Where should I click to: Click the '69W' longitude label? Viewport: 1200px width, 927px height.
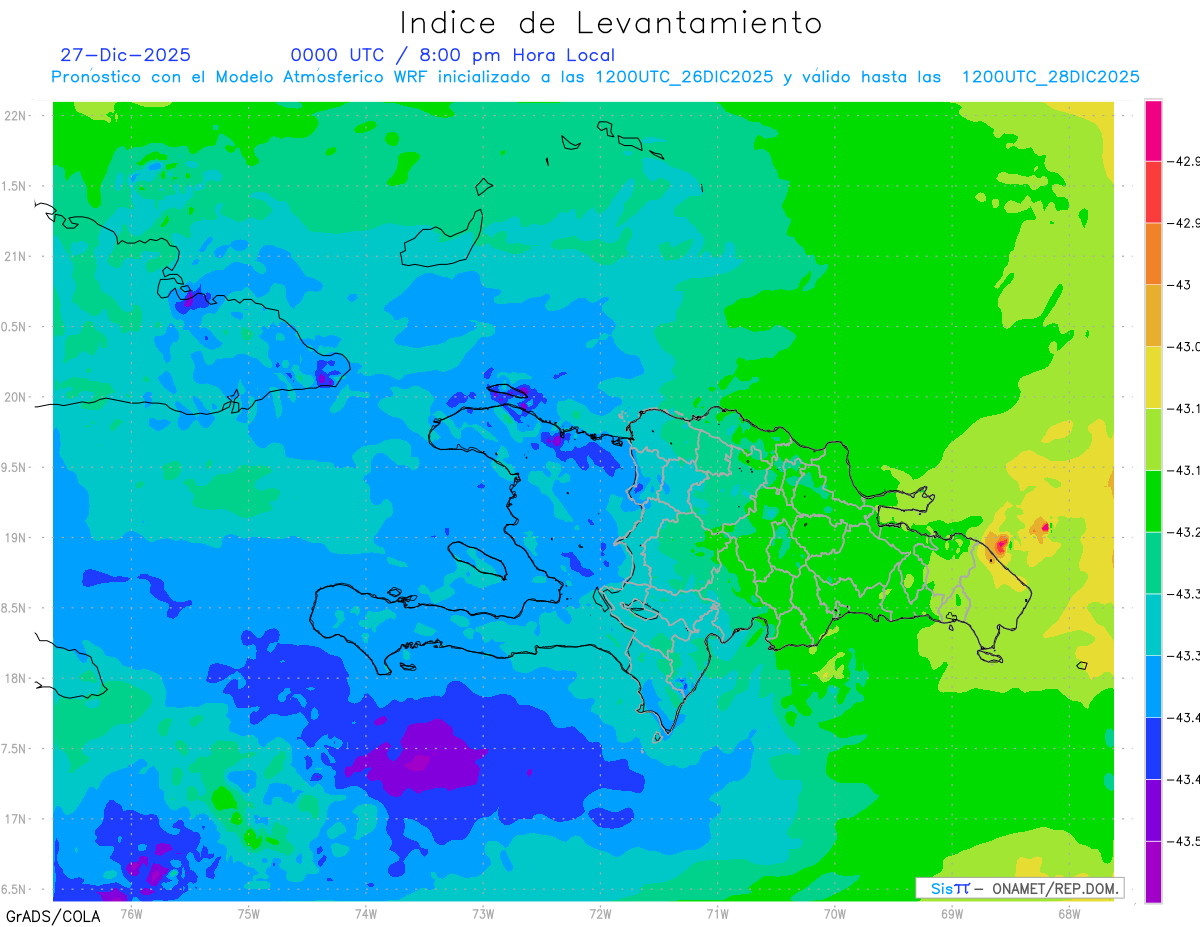952,913
